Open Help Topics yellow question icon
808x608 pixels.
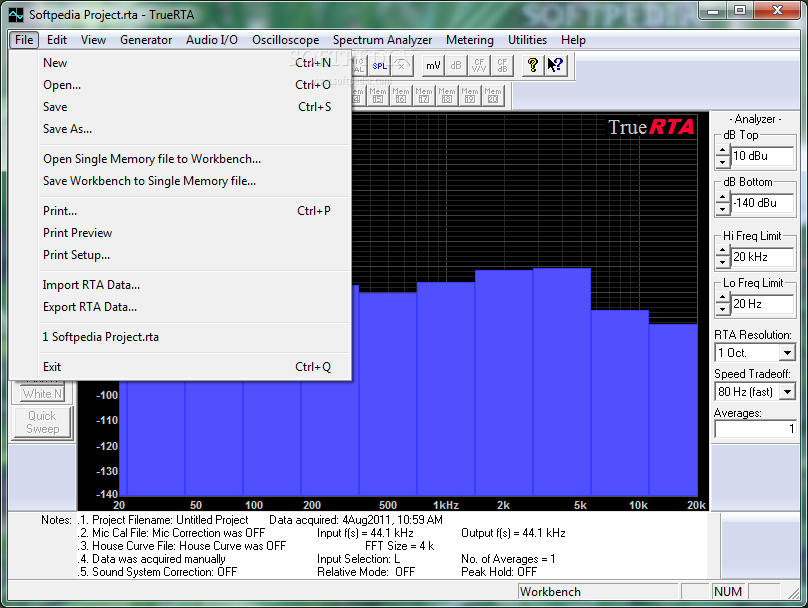click(533, 65)
